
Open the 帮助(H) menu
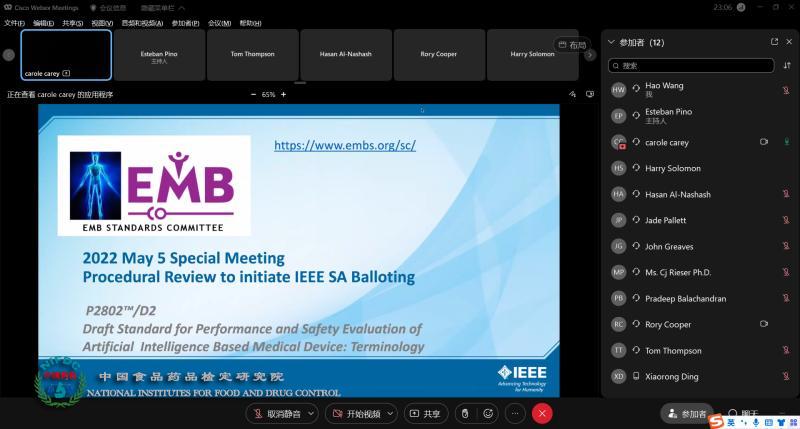click(250, 23)
